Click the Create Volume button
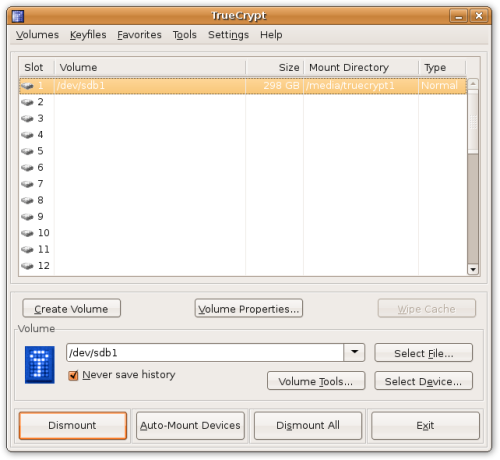 pos(71,308)
